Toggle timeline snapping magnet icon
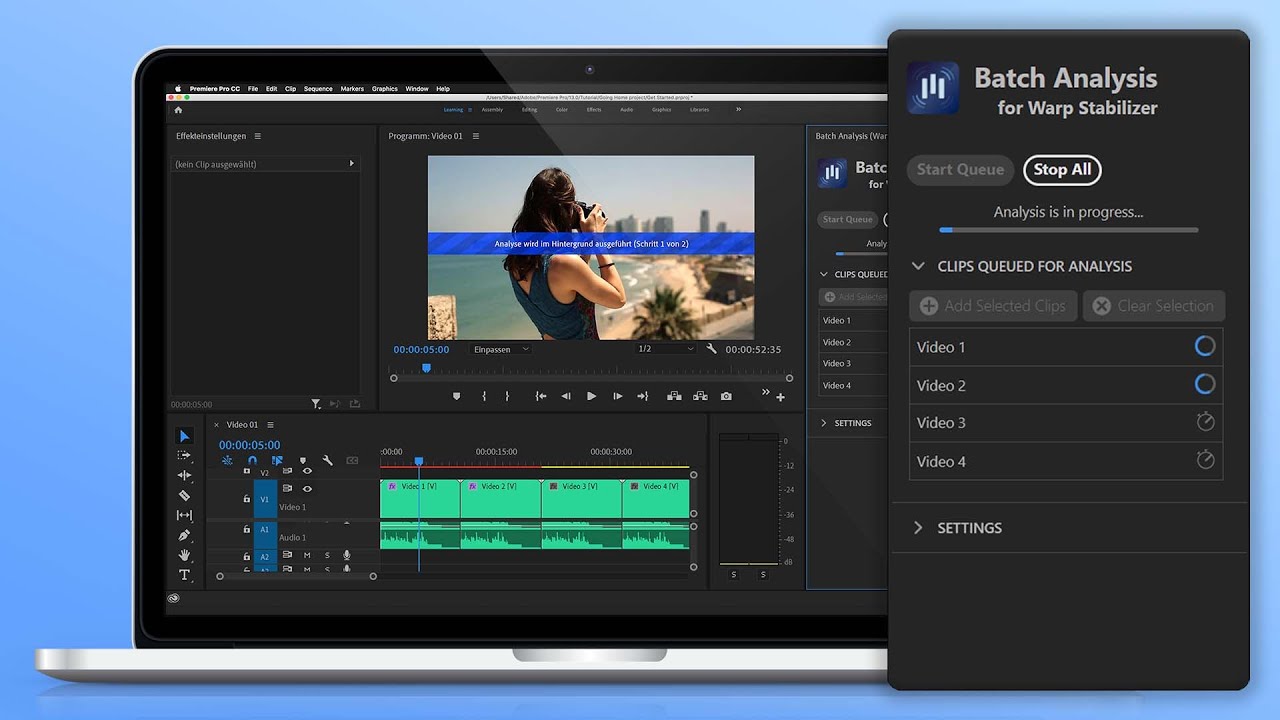The height and width of the screenshot is (720, 1280). tap(252, 461)
